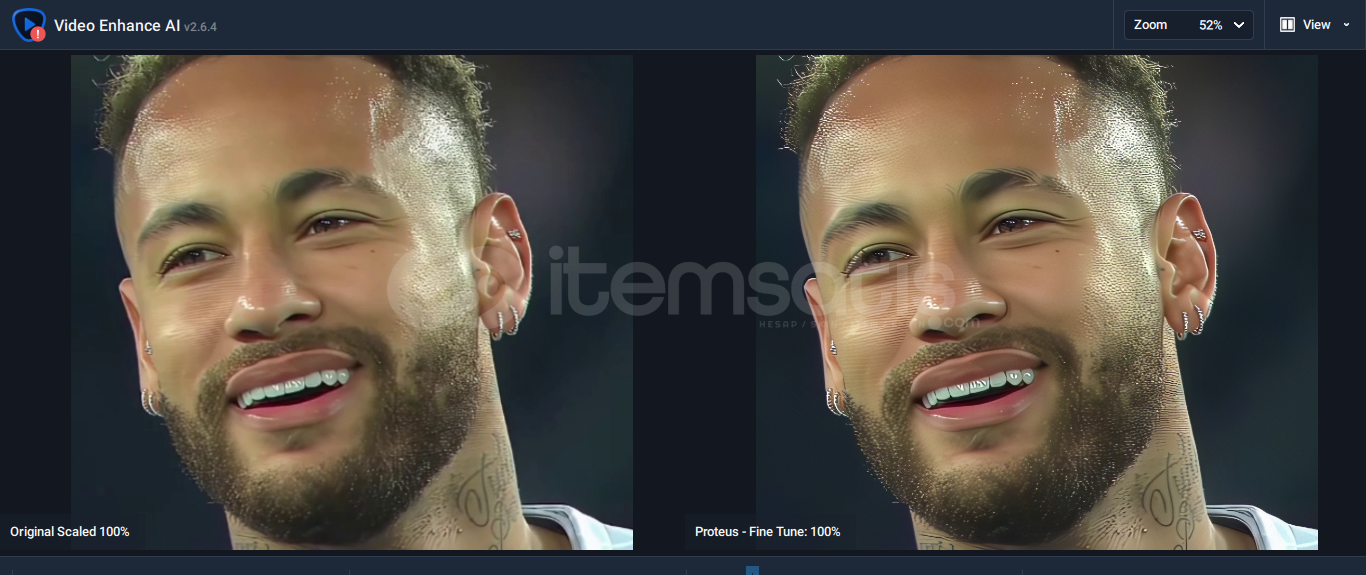Click the red alert badge on the logo
Viewport: 1366px width, 575px height.
pyautogui.click(x=38, y=34)
